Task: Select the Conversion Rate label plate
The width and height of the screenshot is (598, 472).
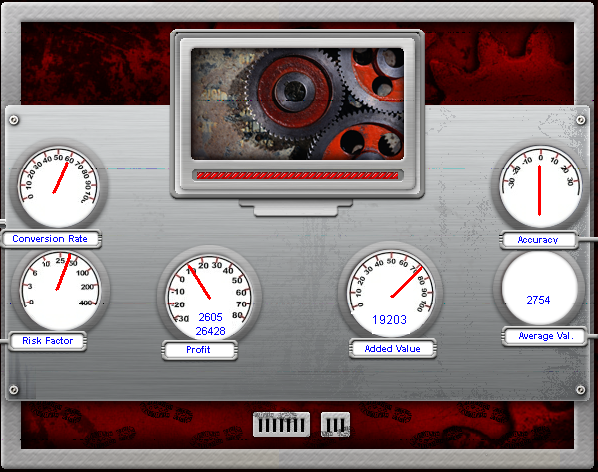Action: pyautogui.click(x=51, y=239)
